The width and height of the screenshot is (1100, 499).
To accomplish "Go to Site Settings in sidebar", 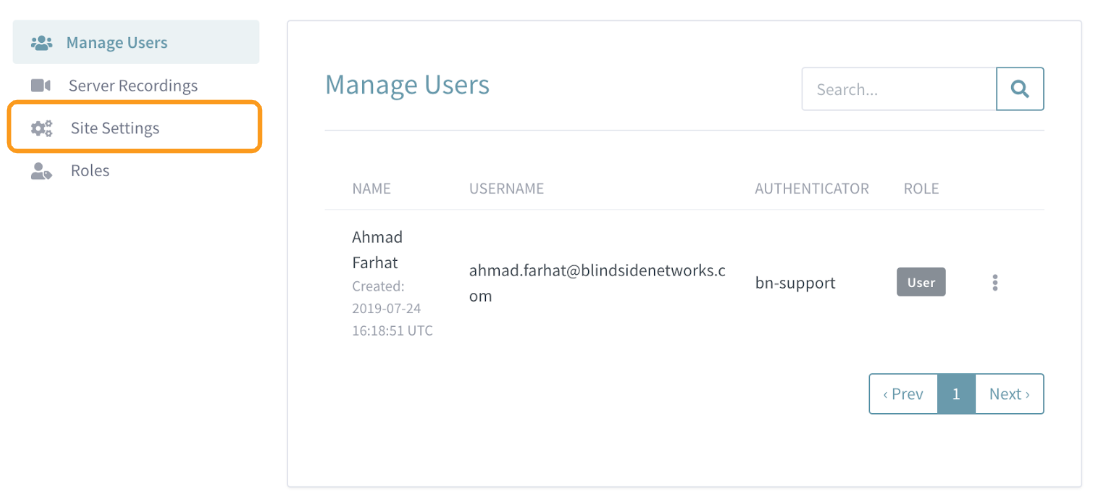I will click(x=136, y=128).
